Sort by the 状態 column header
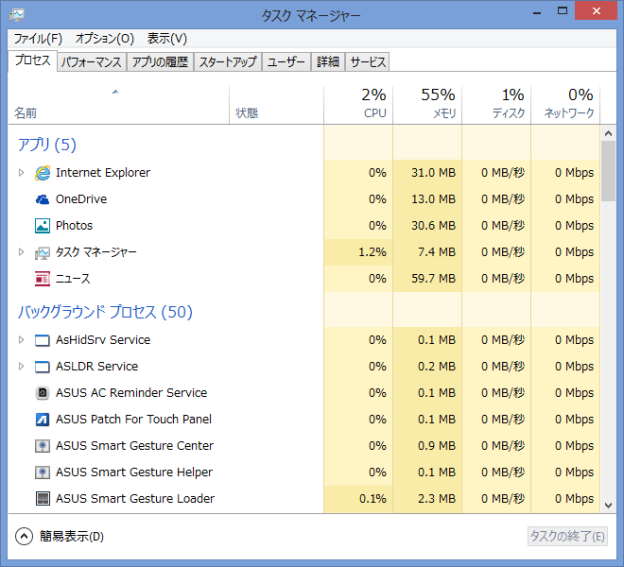The image size is (624, 567). 277,105
